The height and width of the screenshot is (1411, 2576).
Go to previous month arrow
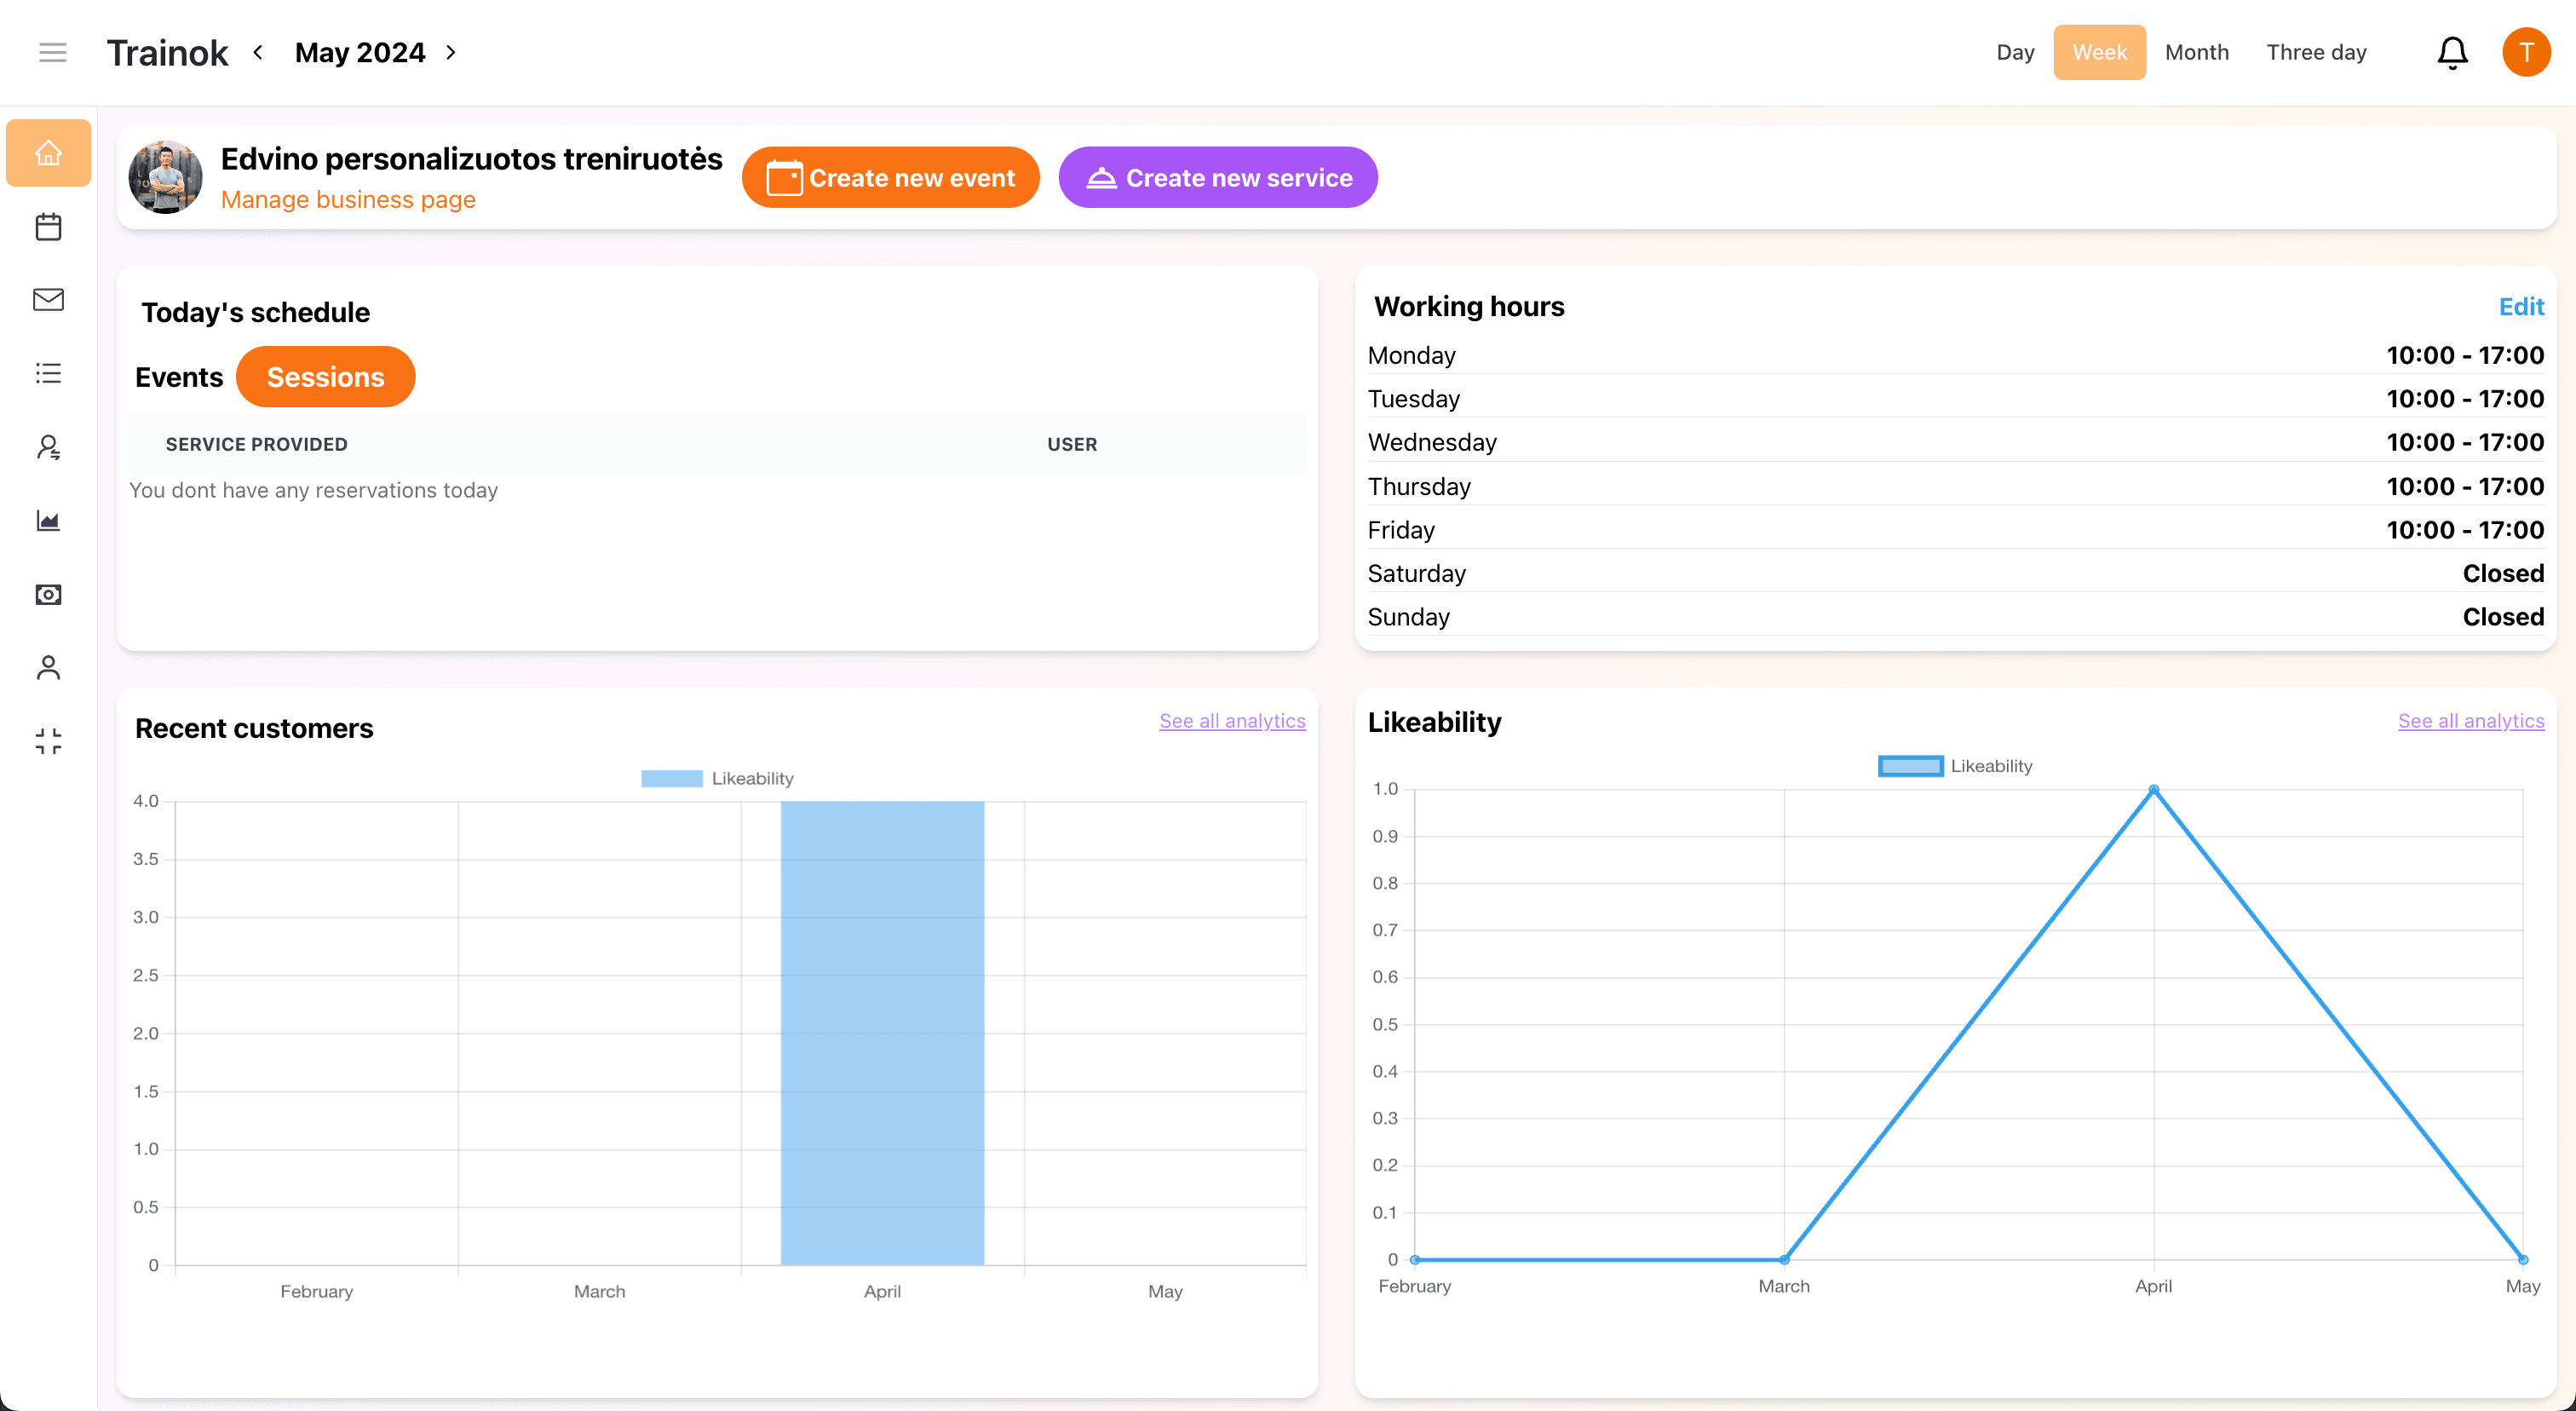click(258, 52)
